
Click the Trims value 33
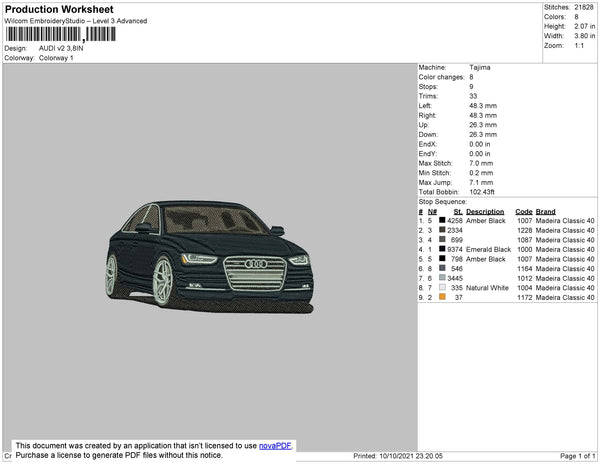[473, 96]
